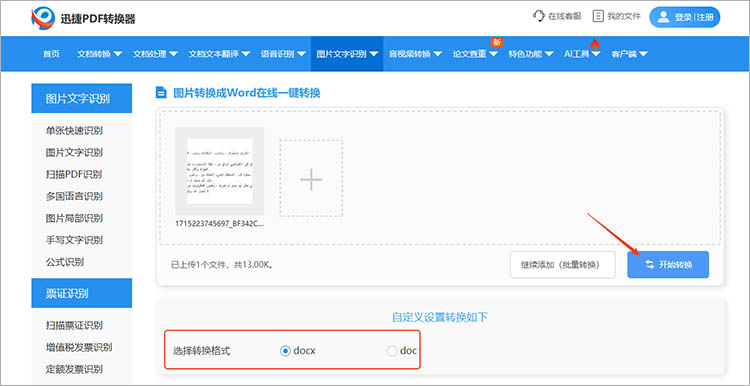The height and width of the screenshot is (386, 750).
Task: Click the document icon beside page title
Action: pyautogui.click(x=161, y=93)
